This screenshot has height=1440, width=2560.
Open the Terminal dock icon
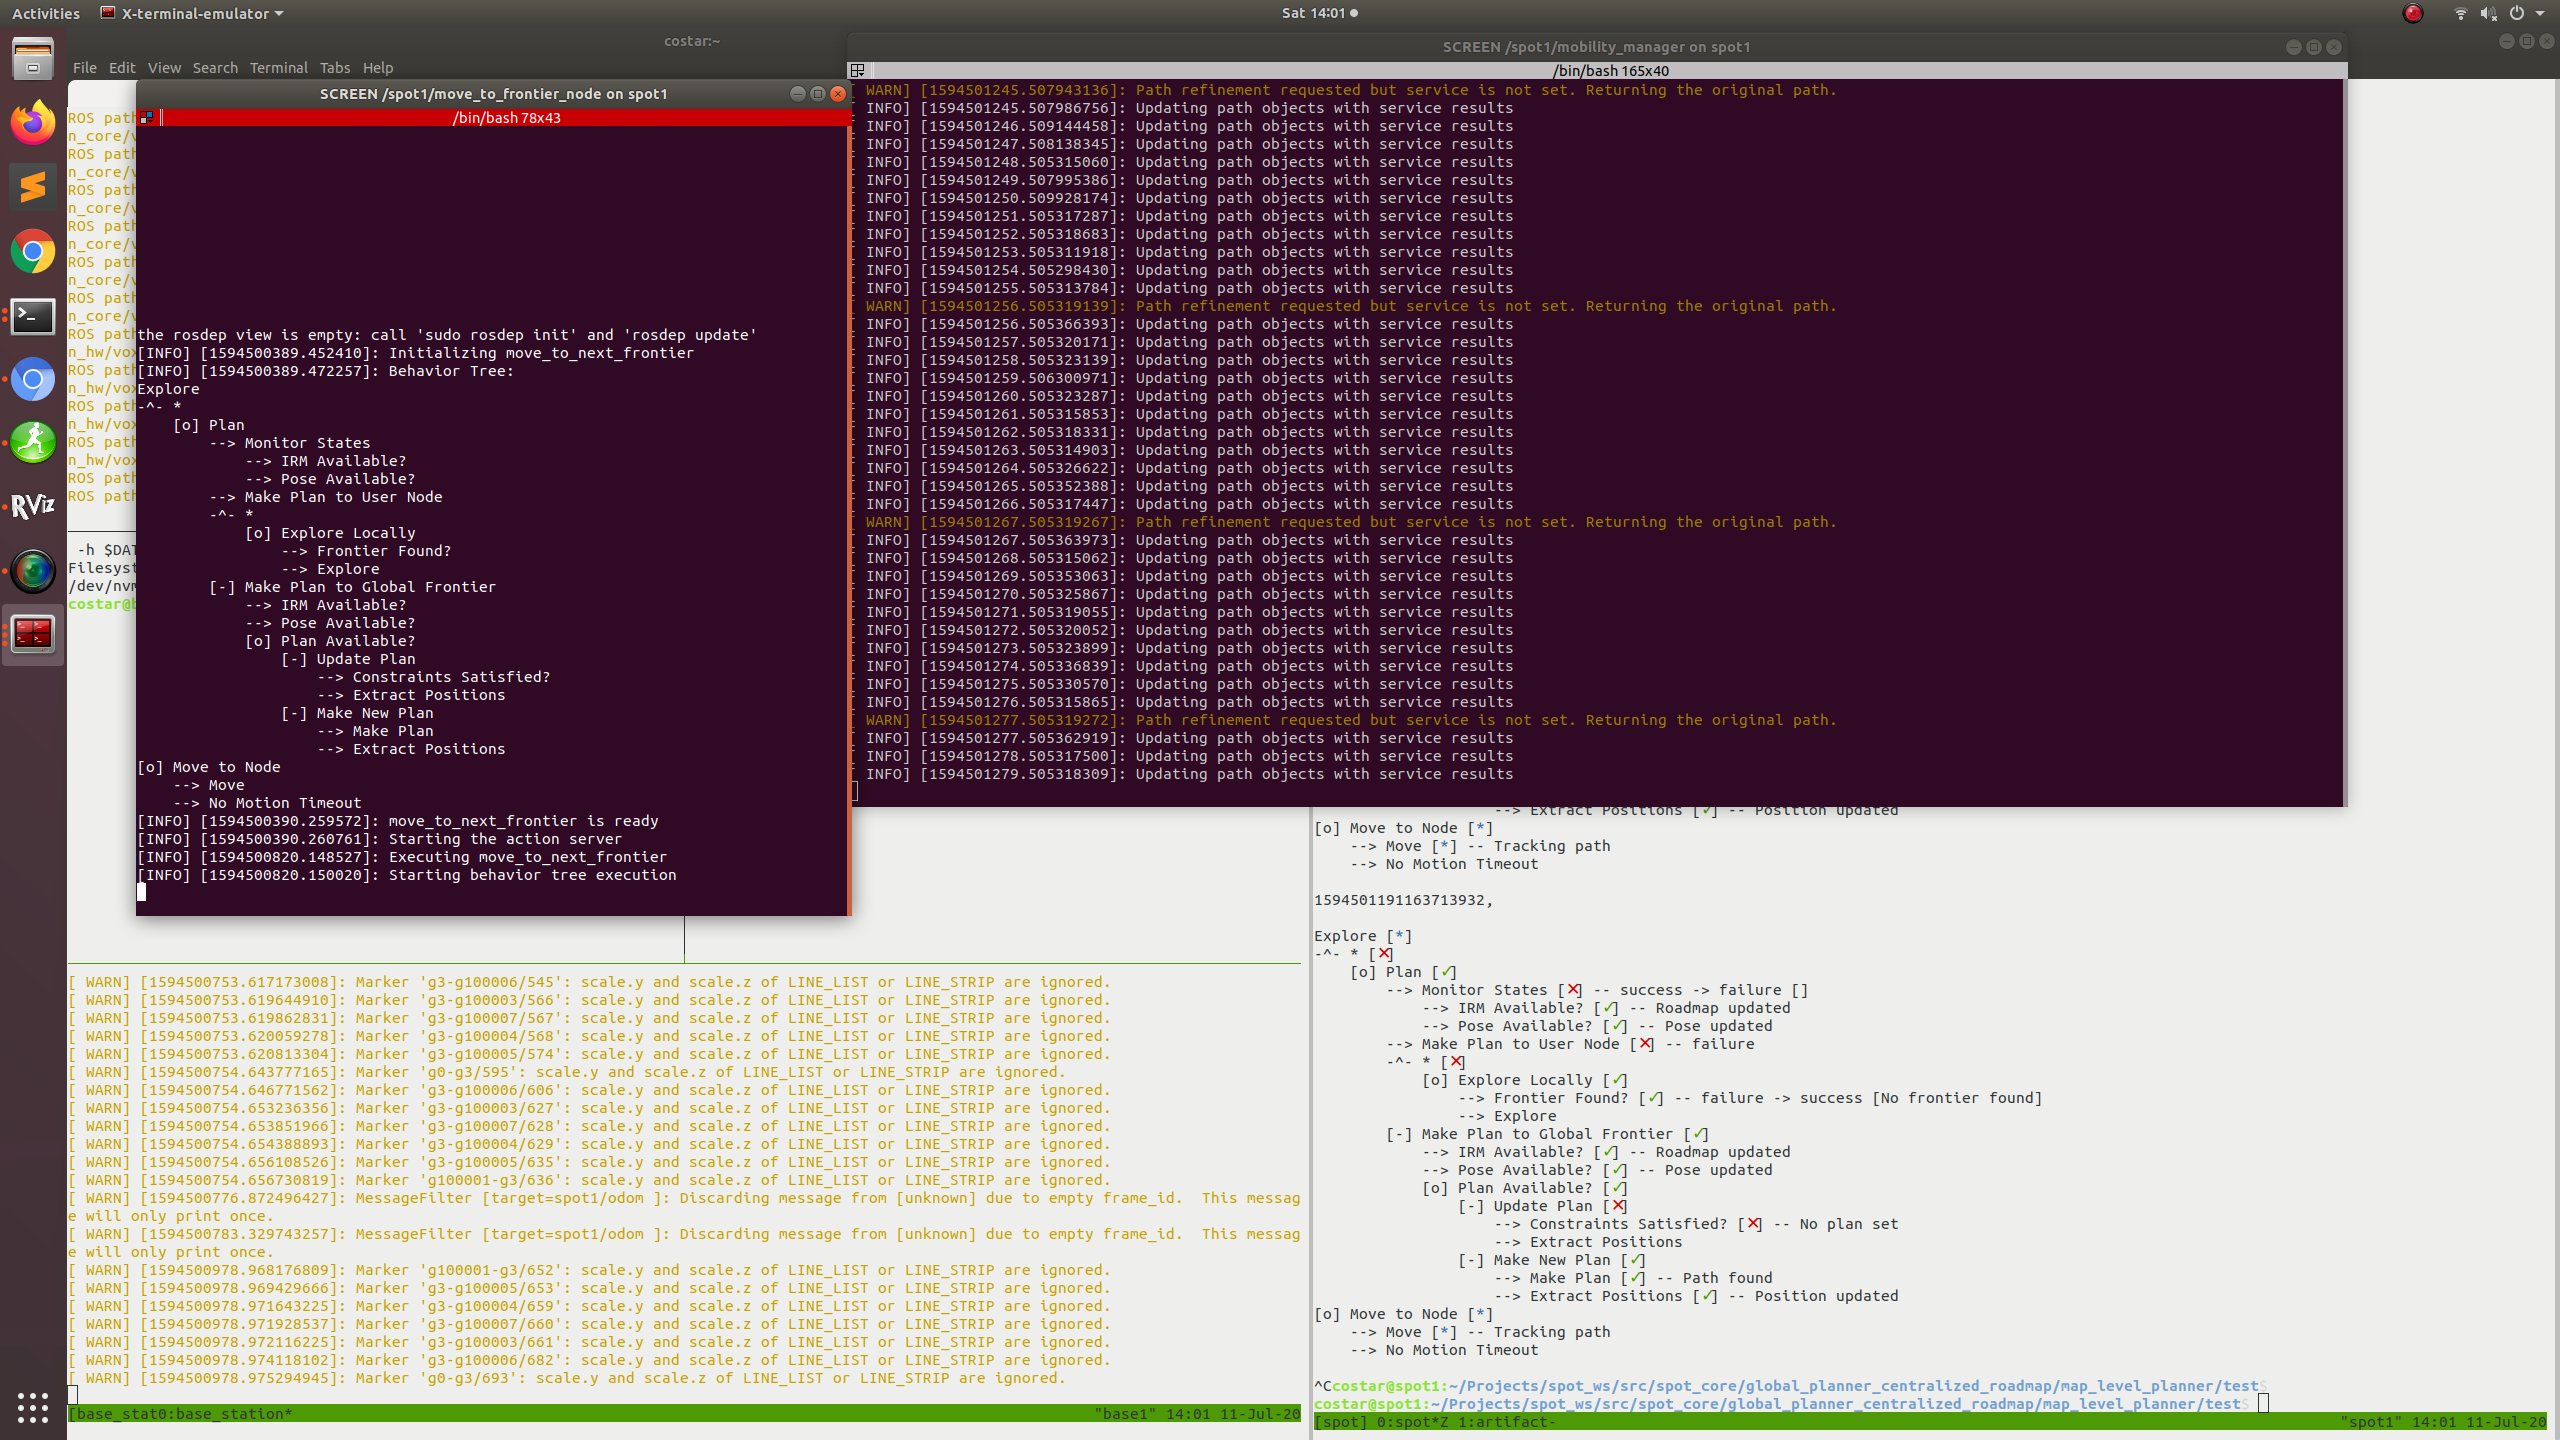[x=33, y=316]
